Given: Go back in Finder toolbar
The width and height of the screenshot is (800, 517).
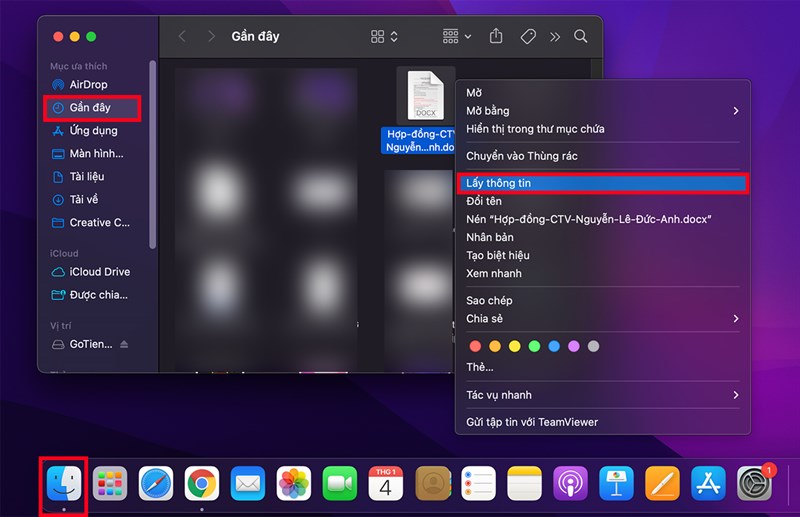Looking at the screenshot, I should [x=182, y=36].
